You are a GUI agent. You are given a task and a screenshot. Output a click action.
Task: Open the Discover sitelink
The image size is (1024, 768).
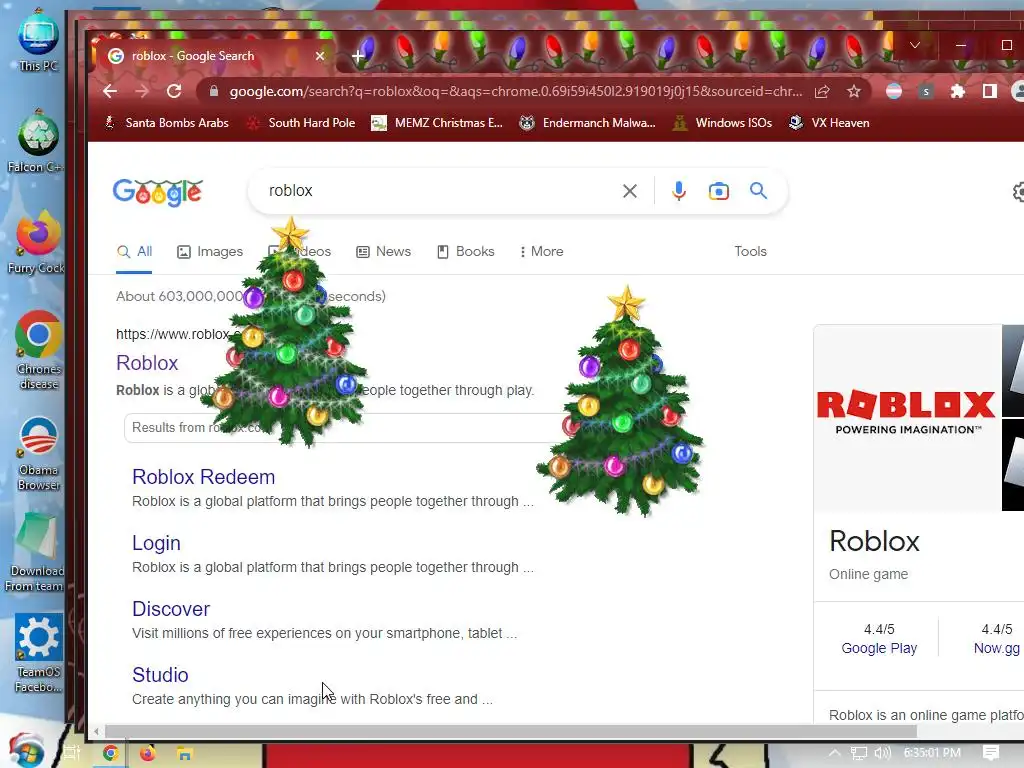(x=170, y=609)
